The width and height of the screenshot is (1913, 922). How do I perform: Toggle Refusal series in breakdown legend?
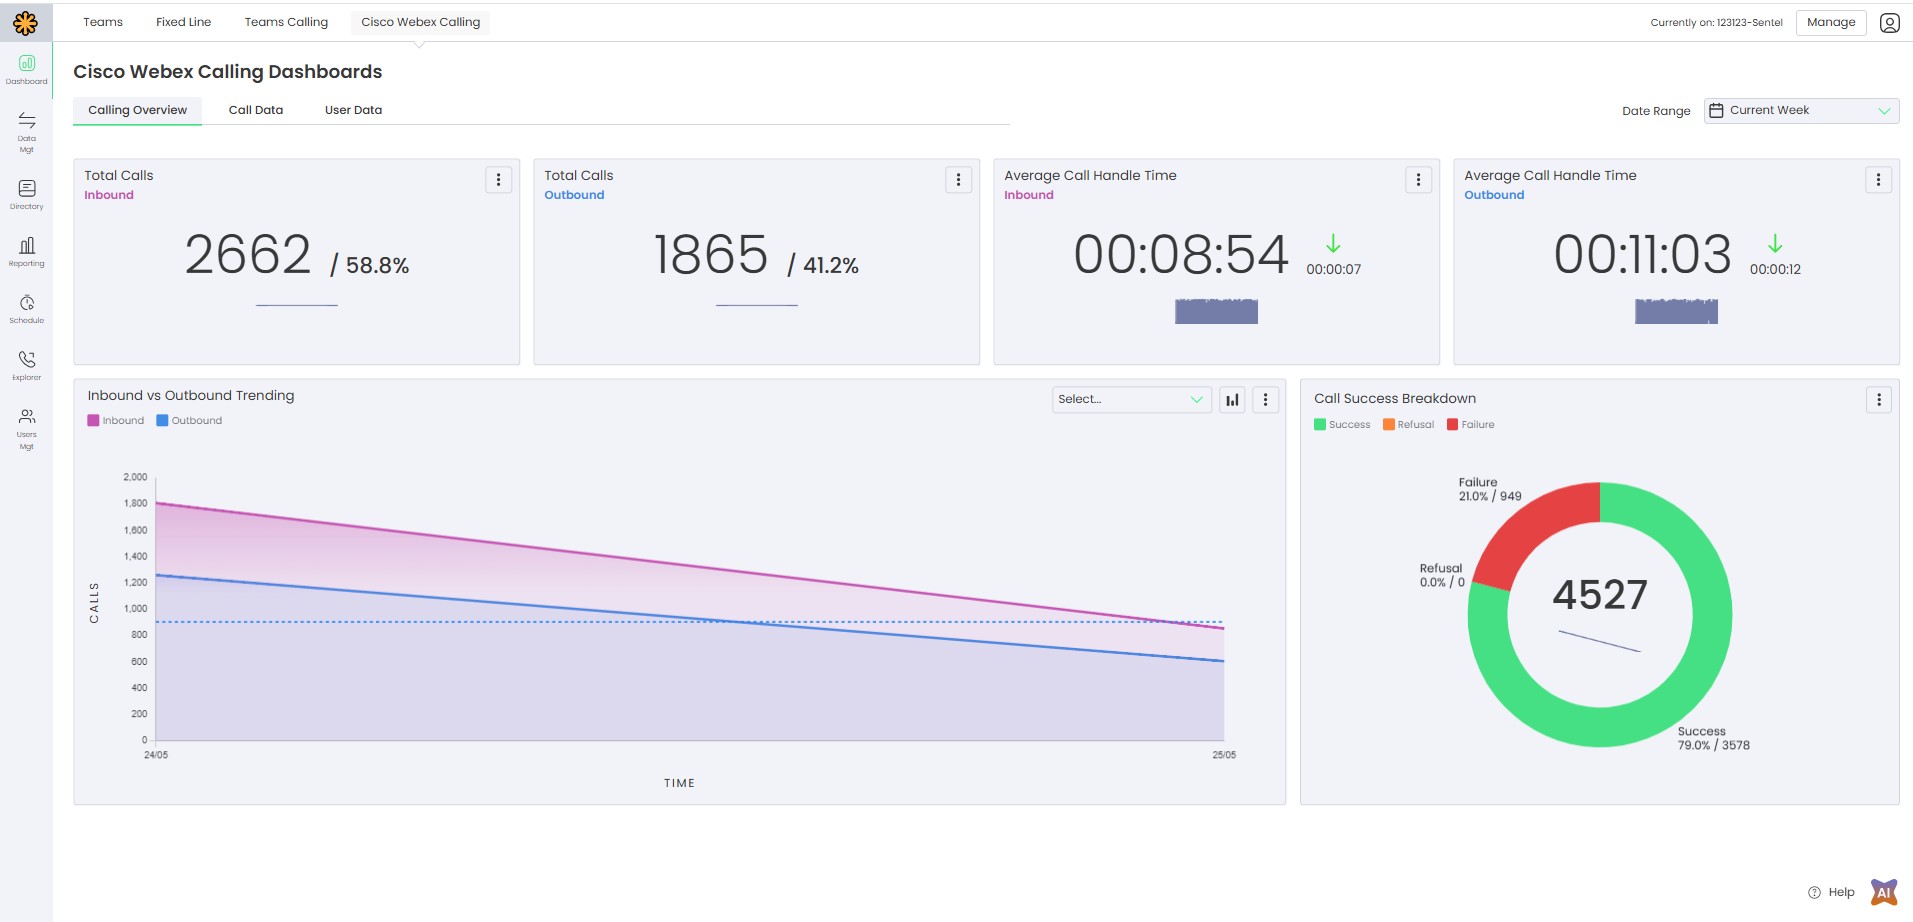(1408, 425)
